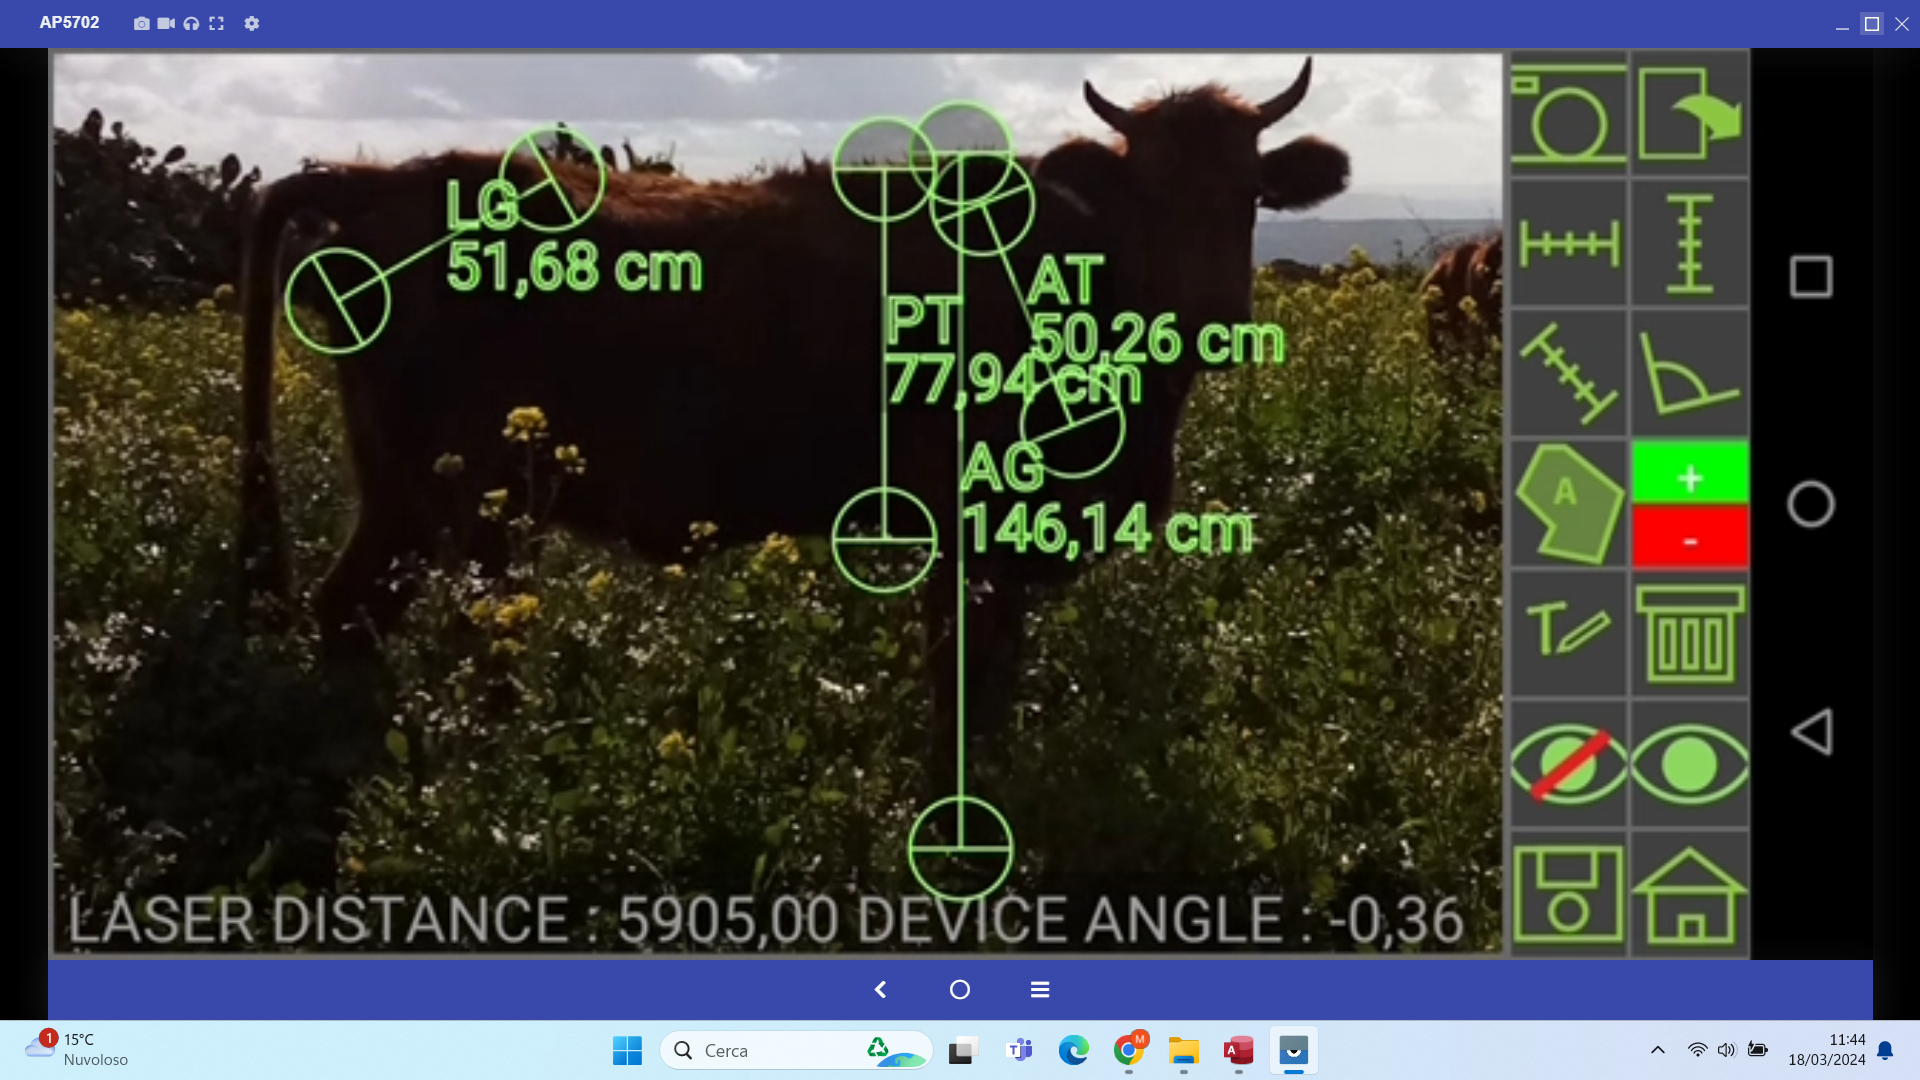Expand the hidden system tray icons chevron
1920x1080 pixels.
(1657, 1050)
